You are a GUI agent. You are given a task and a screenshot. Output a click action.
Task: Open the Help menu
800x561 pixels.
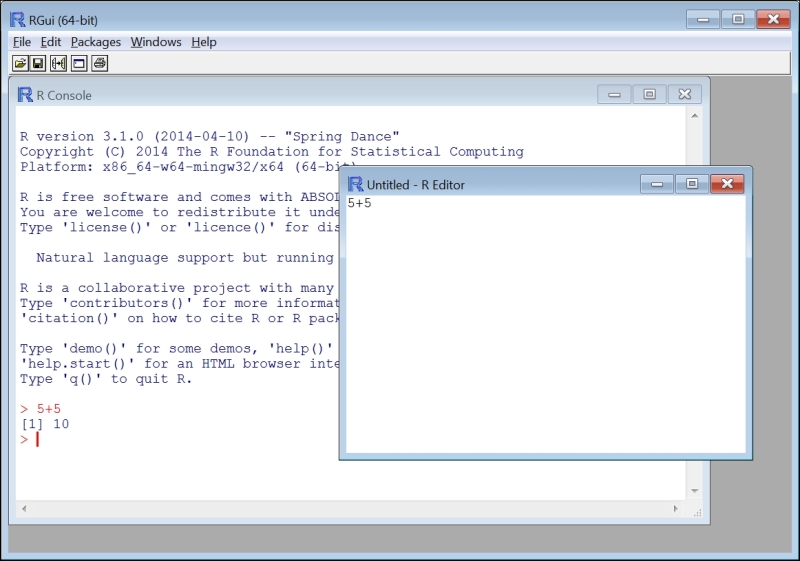click(204, 42)
